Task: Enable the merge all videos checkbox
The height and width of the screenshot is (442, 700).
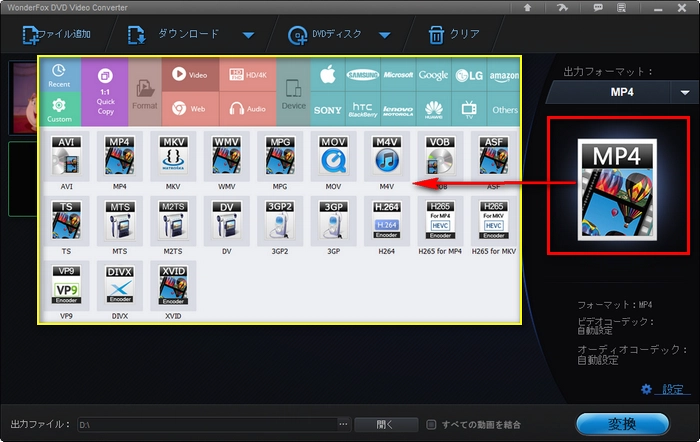Action: tap(431, 424)
